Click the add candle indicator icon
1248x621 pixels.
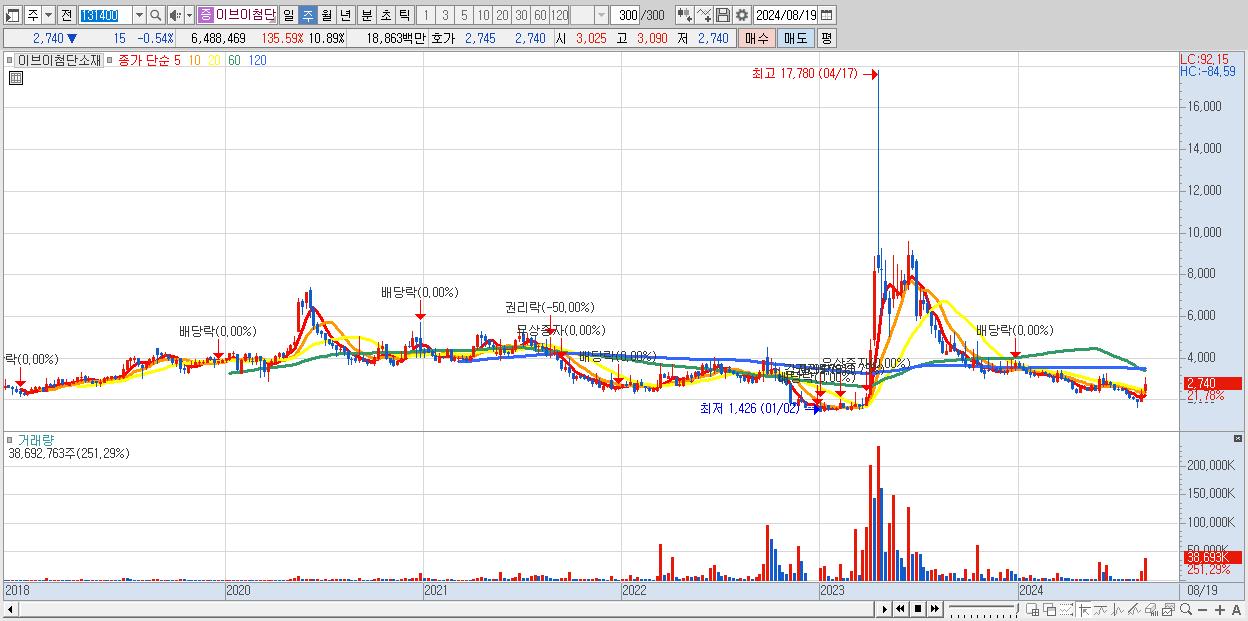684,15
